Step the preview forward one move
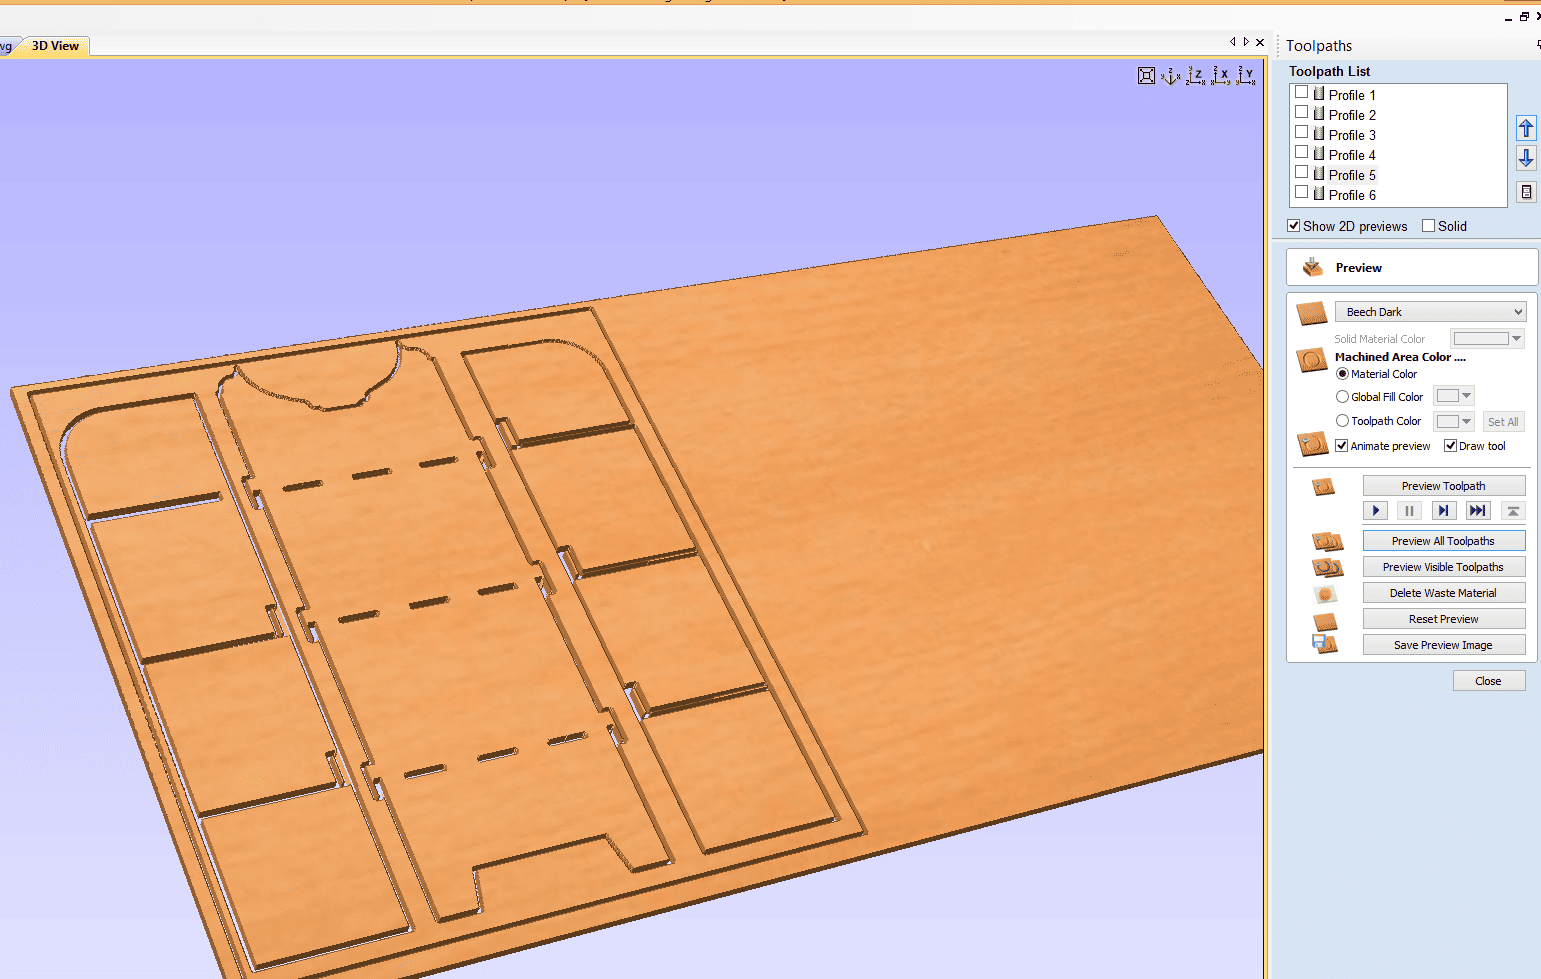This screenshot has width=1541, height=979. 1443,511
